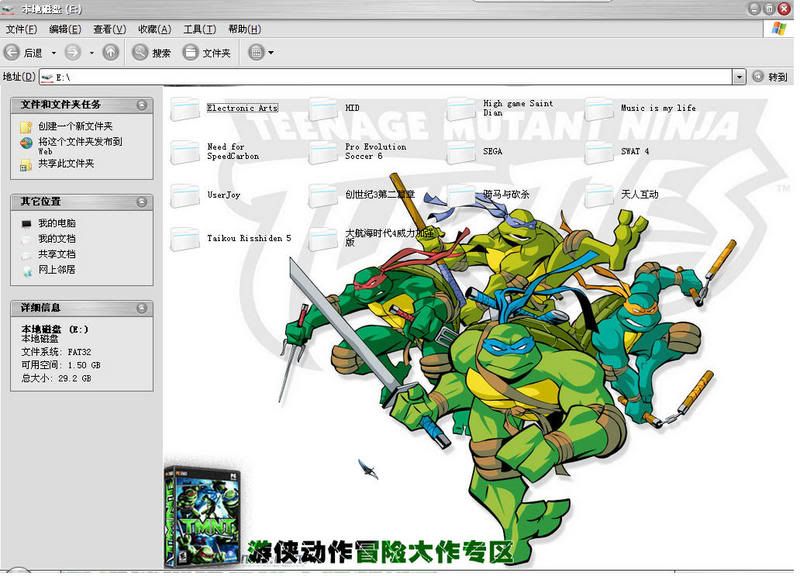The height and width of the screenshot is (576, 800).
Task: Toggle the Folders (文件夹) pane button
Action: 207,52
